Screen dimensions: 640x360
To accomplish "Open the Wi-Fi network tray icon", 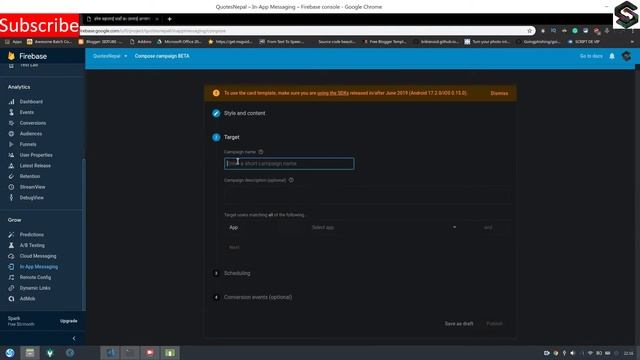I will (590, 353).
